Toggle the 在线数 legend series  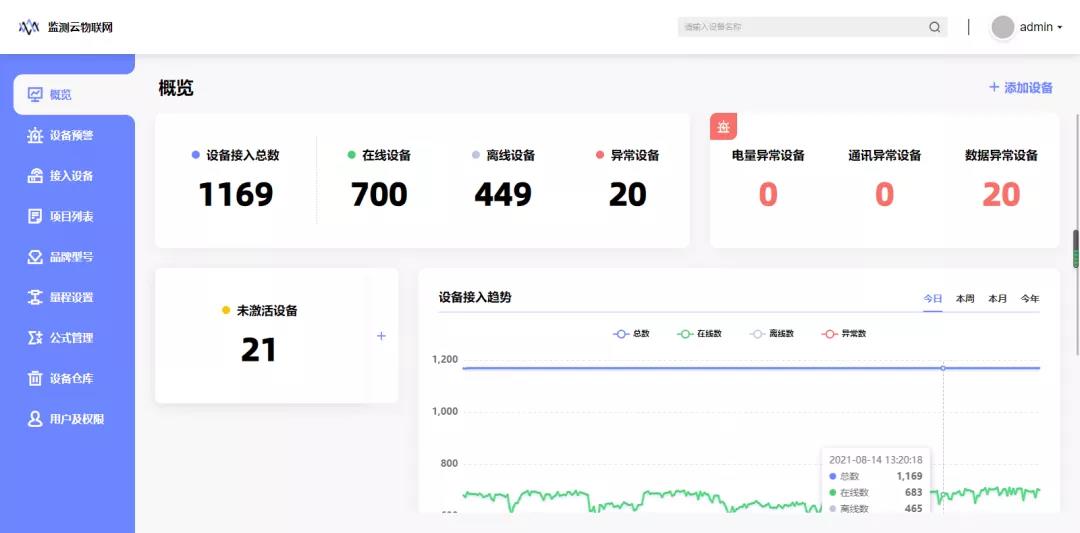[699, 333]
